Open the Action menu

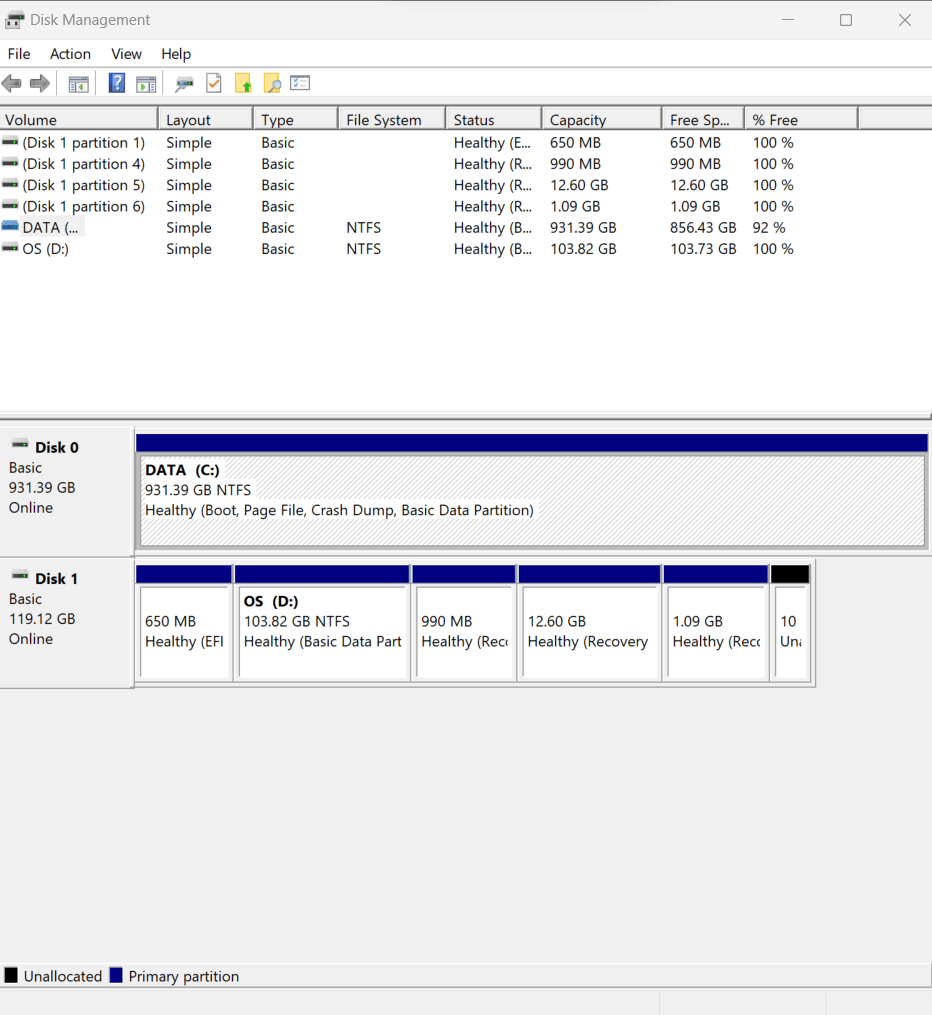point(70,54)
